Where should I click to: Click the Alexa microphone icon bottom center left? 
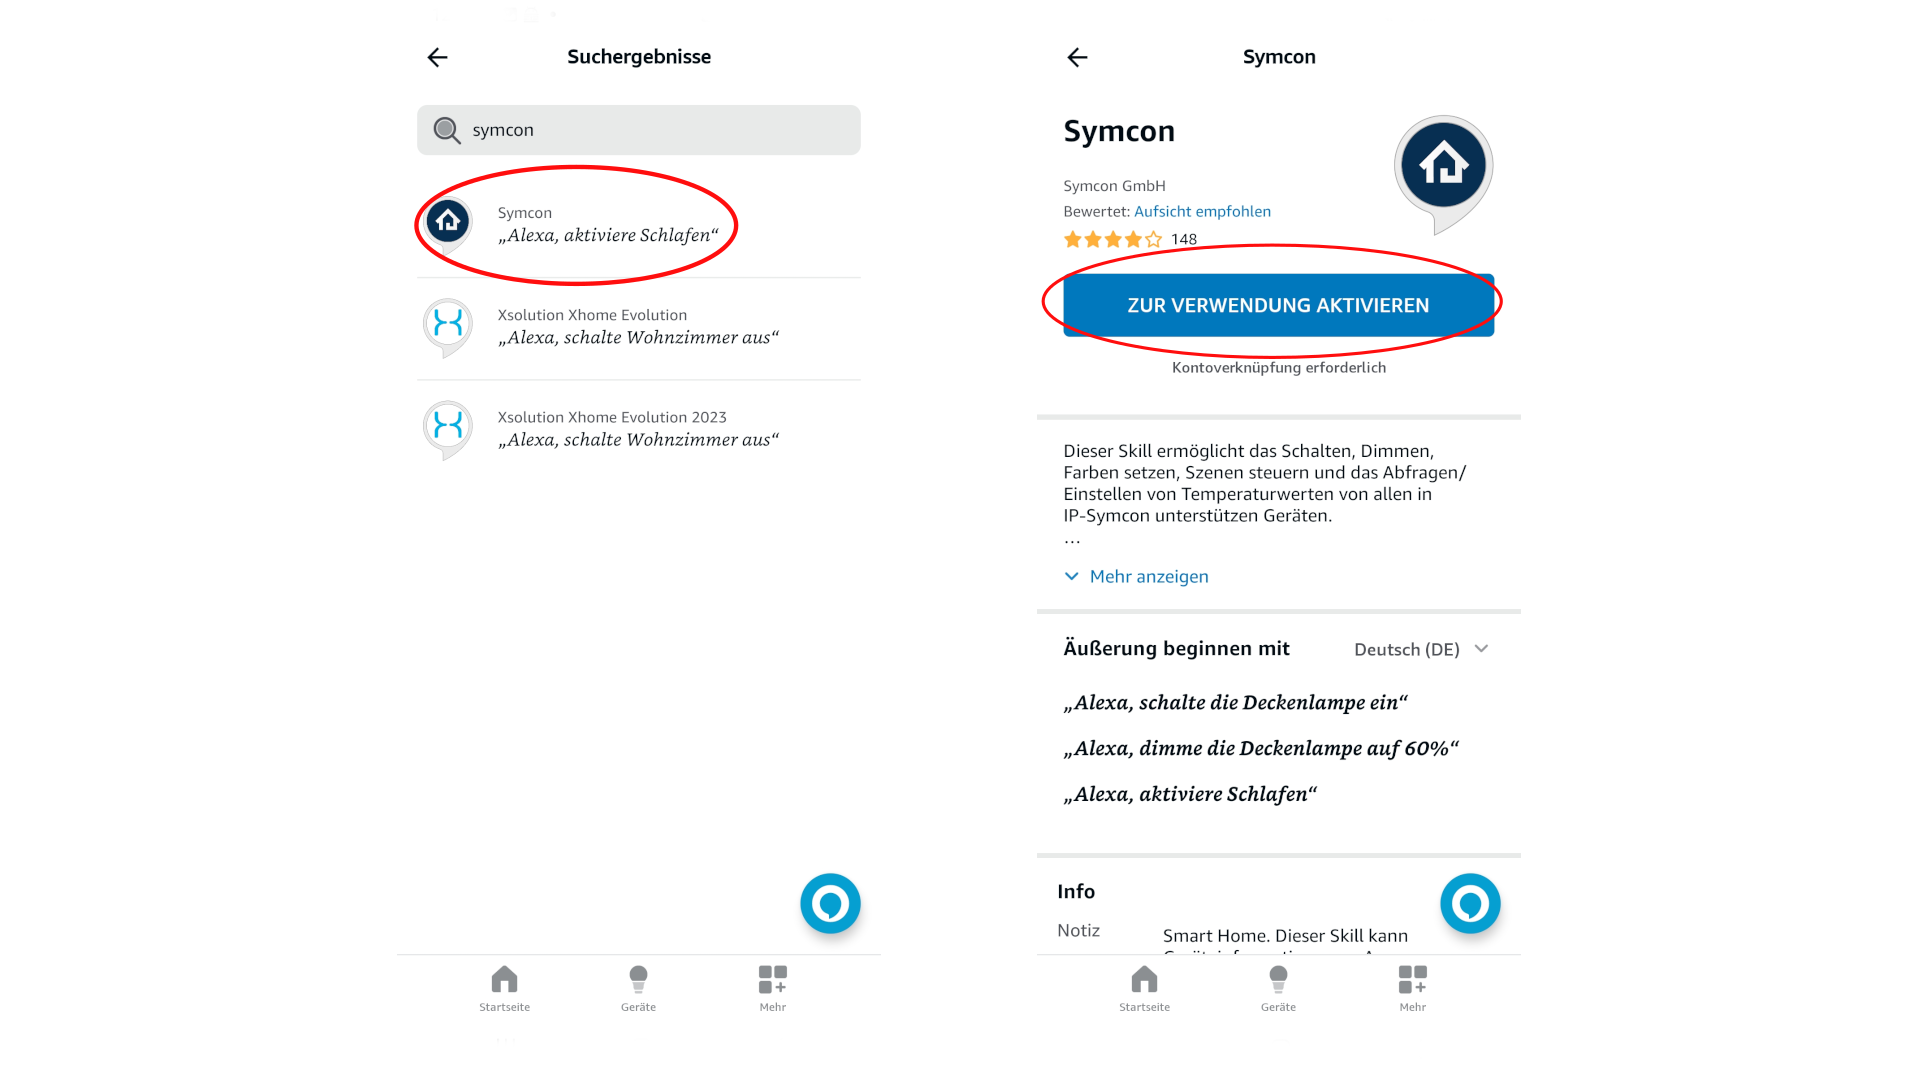831,903
